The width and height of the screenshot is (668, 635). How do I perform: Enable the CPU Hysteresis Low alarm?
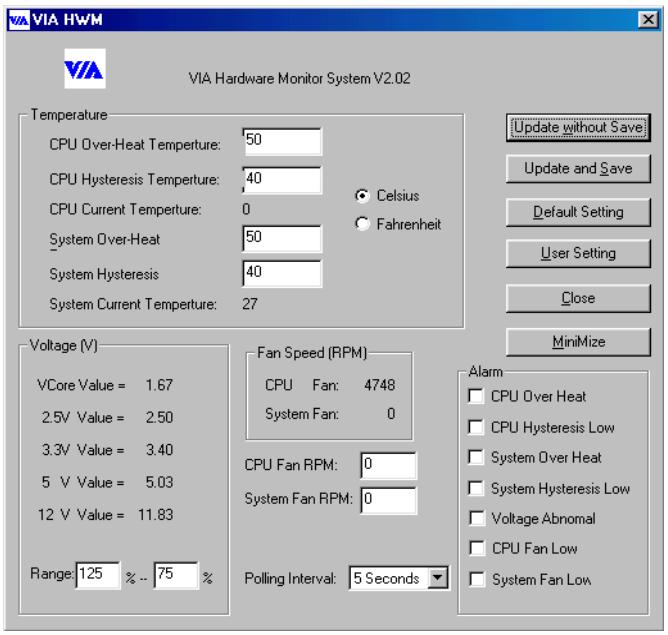(x=475, y=427)
